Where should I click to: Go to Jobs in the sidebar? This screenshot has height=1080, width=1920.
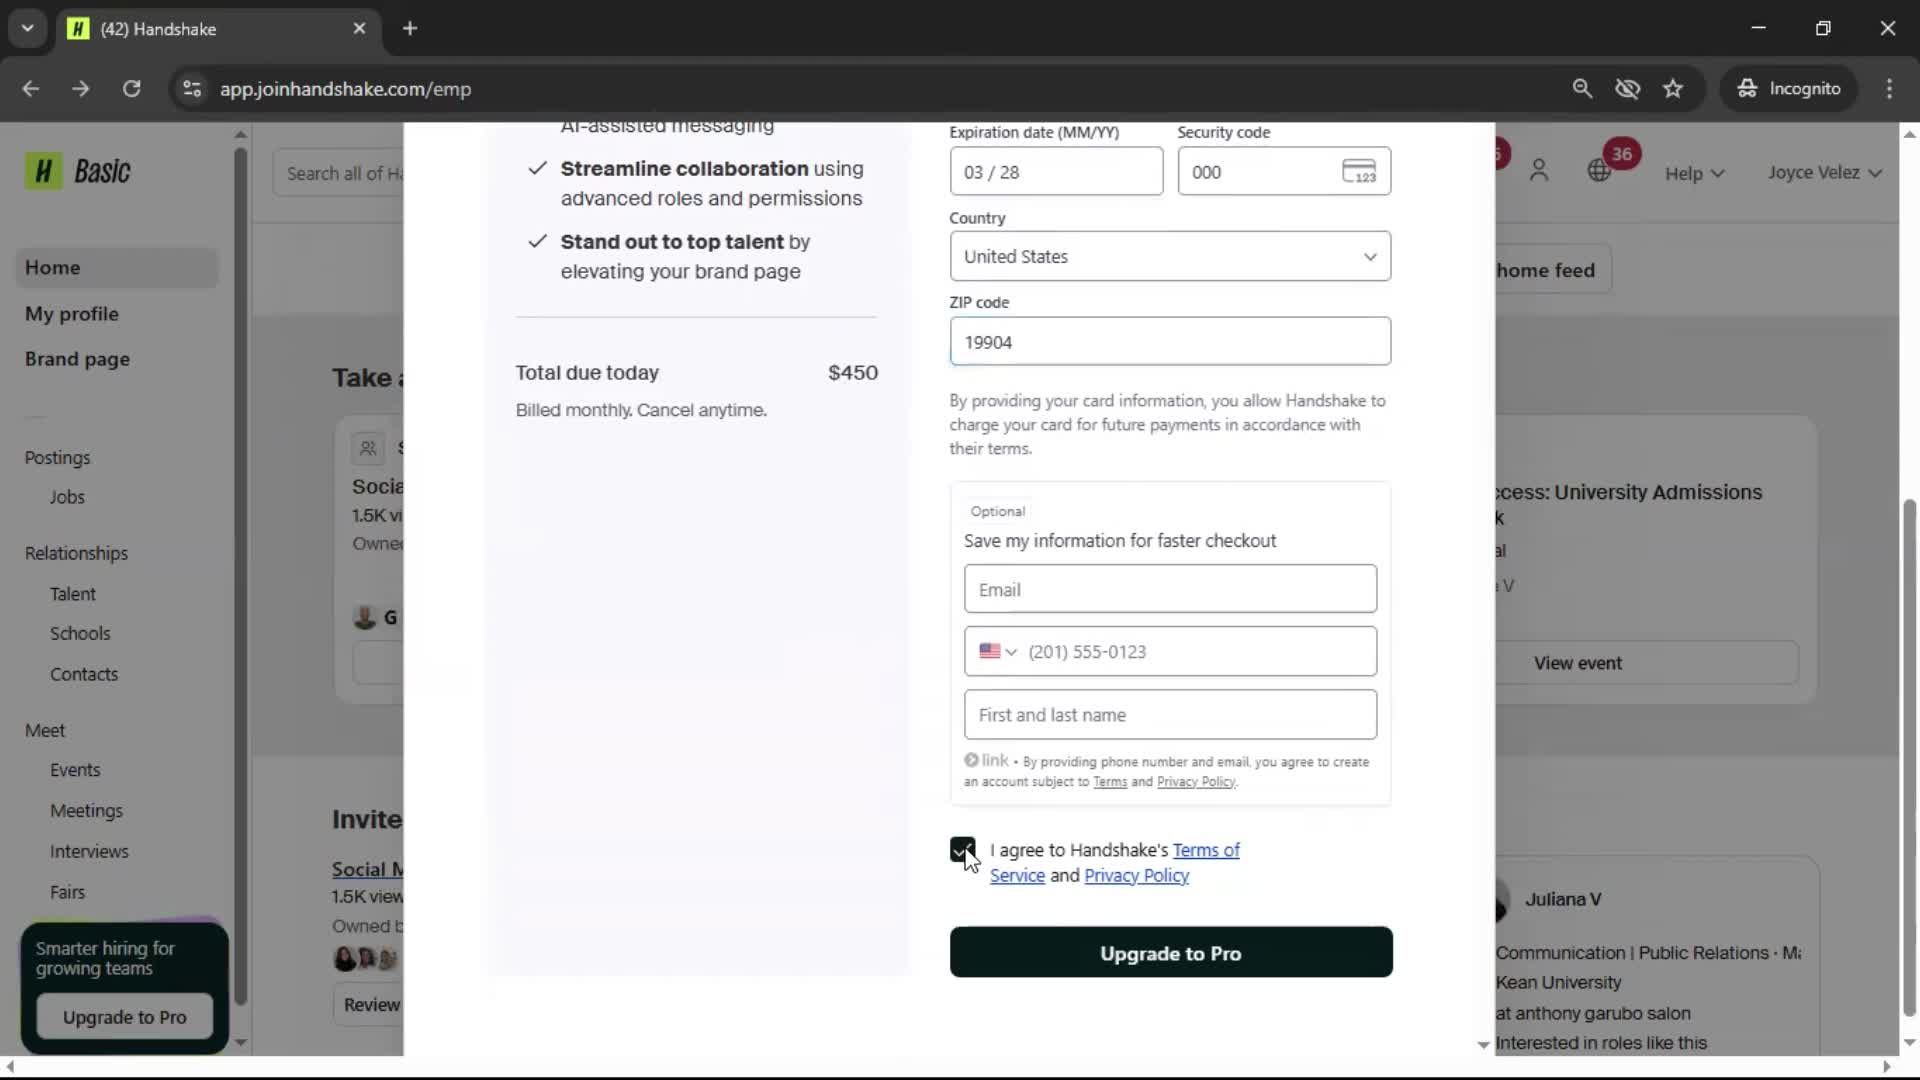click(67, 497)
